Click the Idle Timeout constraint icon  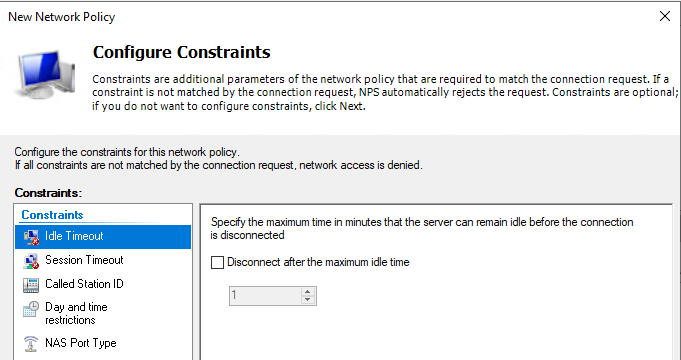[31, 237]
